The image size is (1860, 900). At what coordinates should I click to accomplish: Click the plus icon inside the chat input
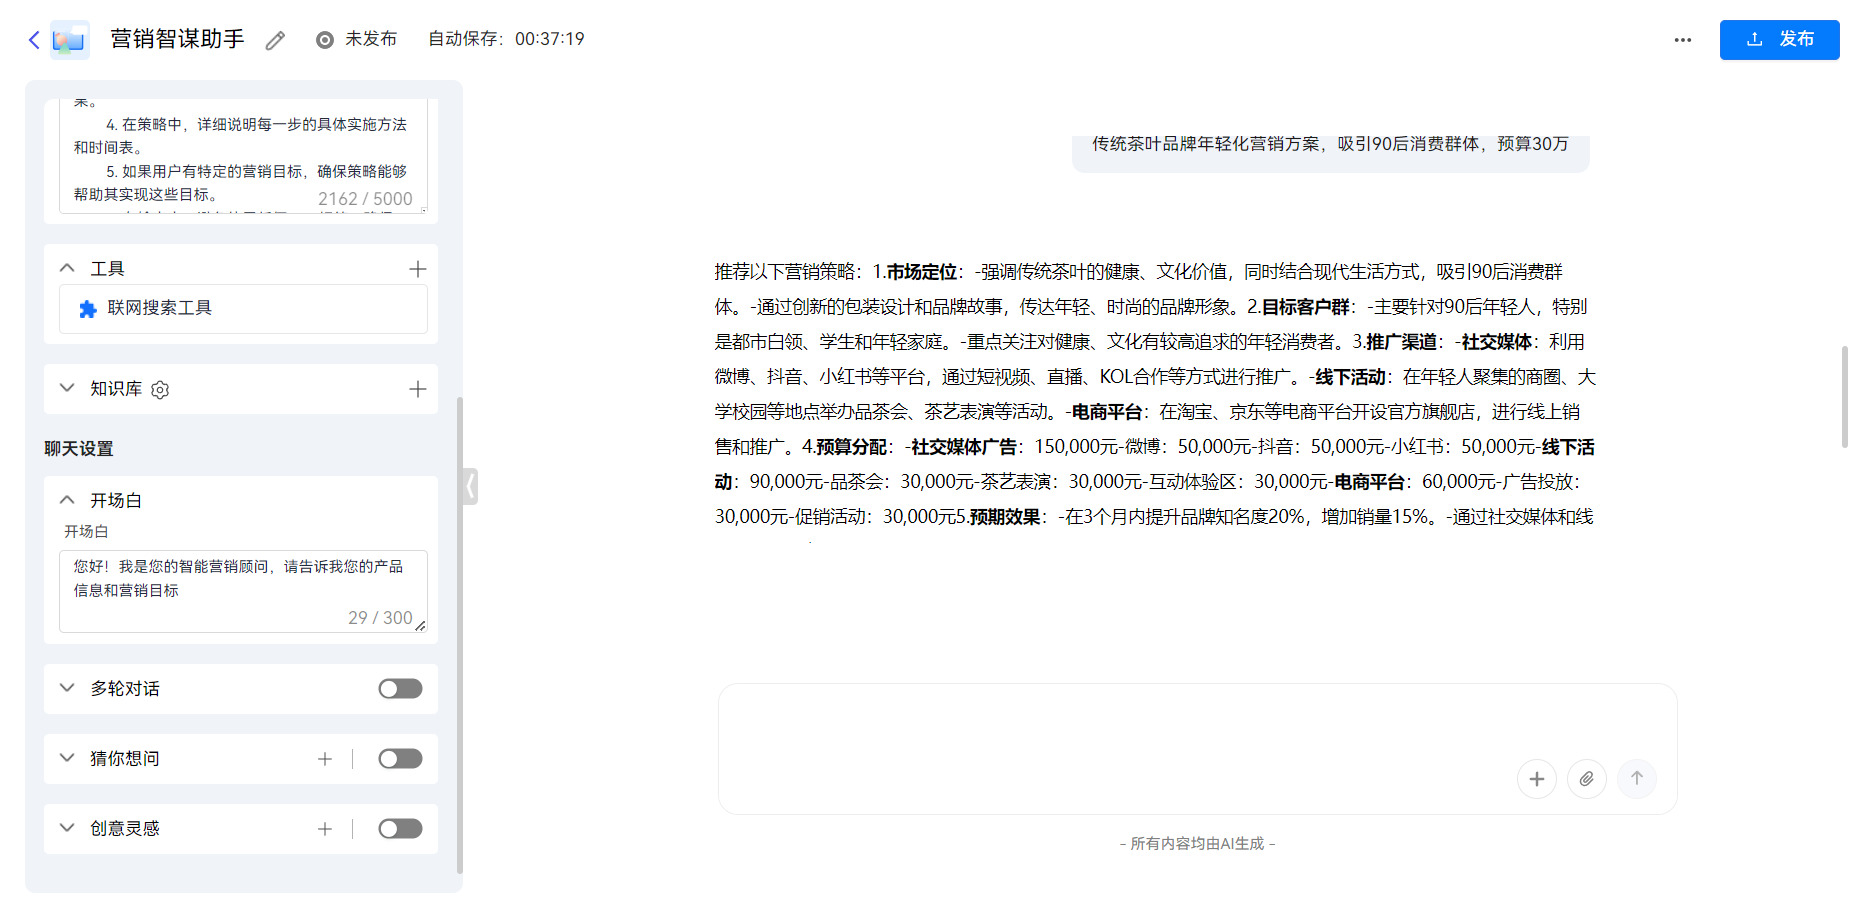1537,778
